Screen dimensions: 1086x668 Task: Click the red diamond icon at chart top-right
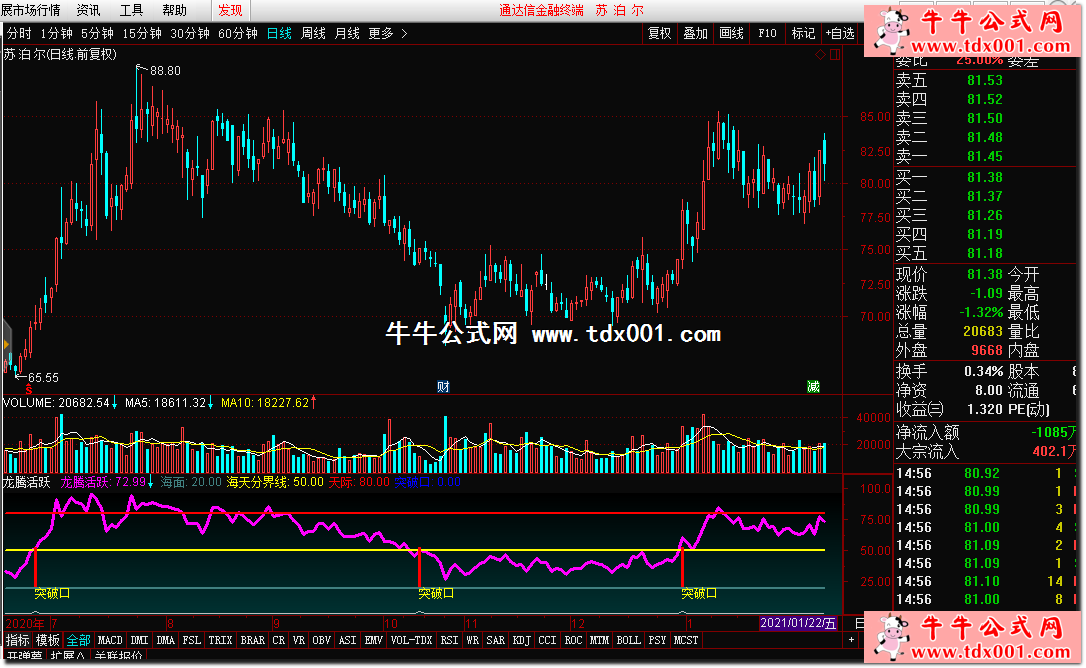click(x=821, y=54)
